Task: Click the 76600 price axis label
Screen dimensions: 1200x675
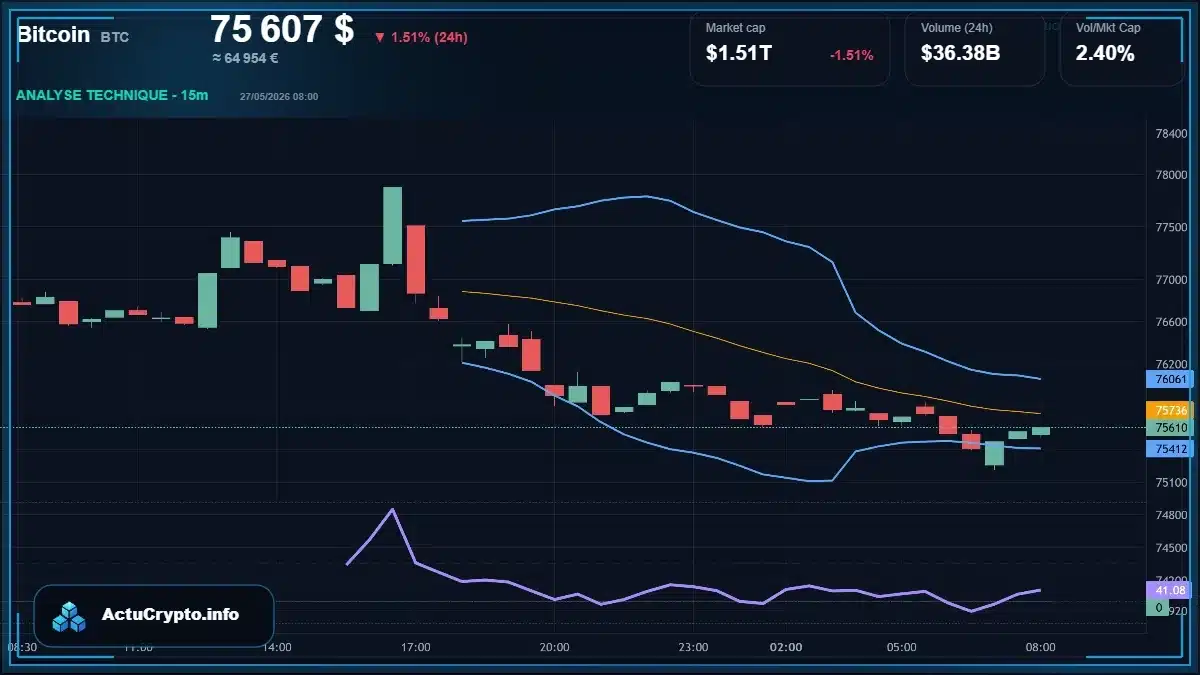Action: point(1171,322)
